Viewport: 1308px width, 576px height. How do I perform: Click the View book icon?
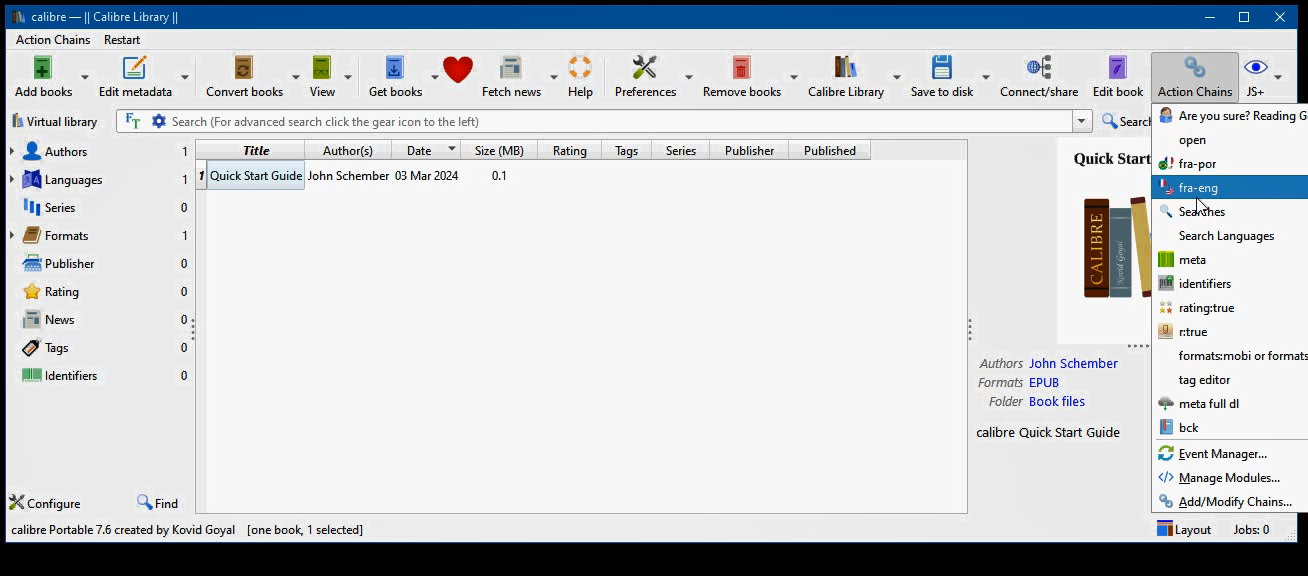[321, 68]
